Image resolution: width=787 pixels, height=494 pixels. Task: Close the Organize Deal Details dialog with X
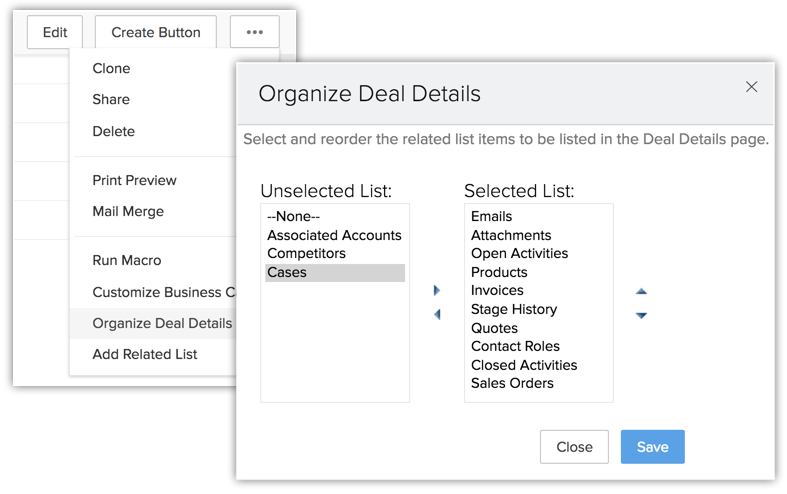pyautogui.click(x=752, y=87)
